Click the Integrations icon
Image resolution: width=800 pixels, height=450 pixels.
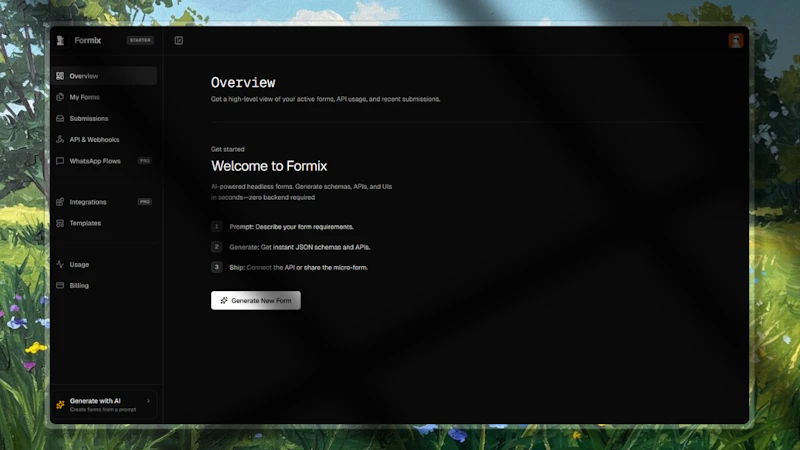(x=60, y=202)
